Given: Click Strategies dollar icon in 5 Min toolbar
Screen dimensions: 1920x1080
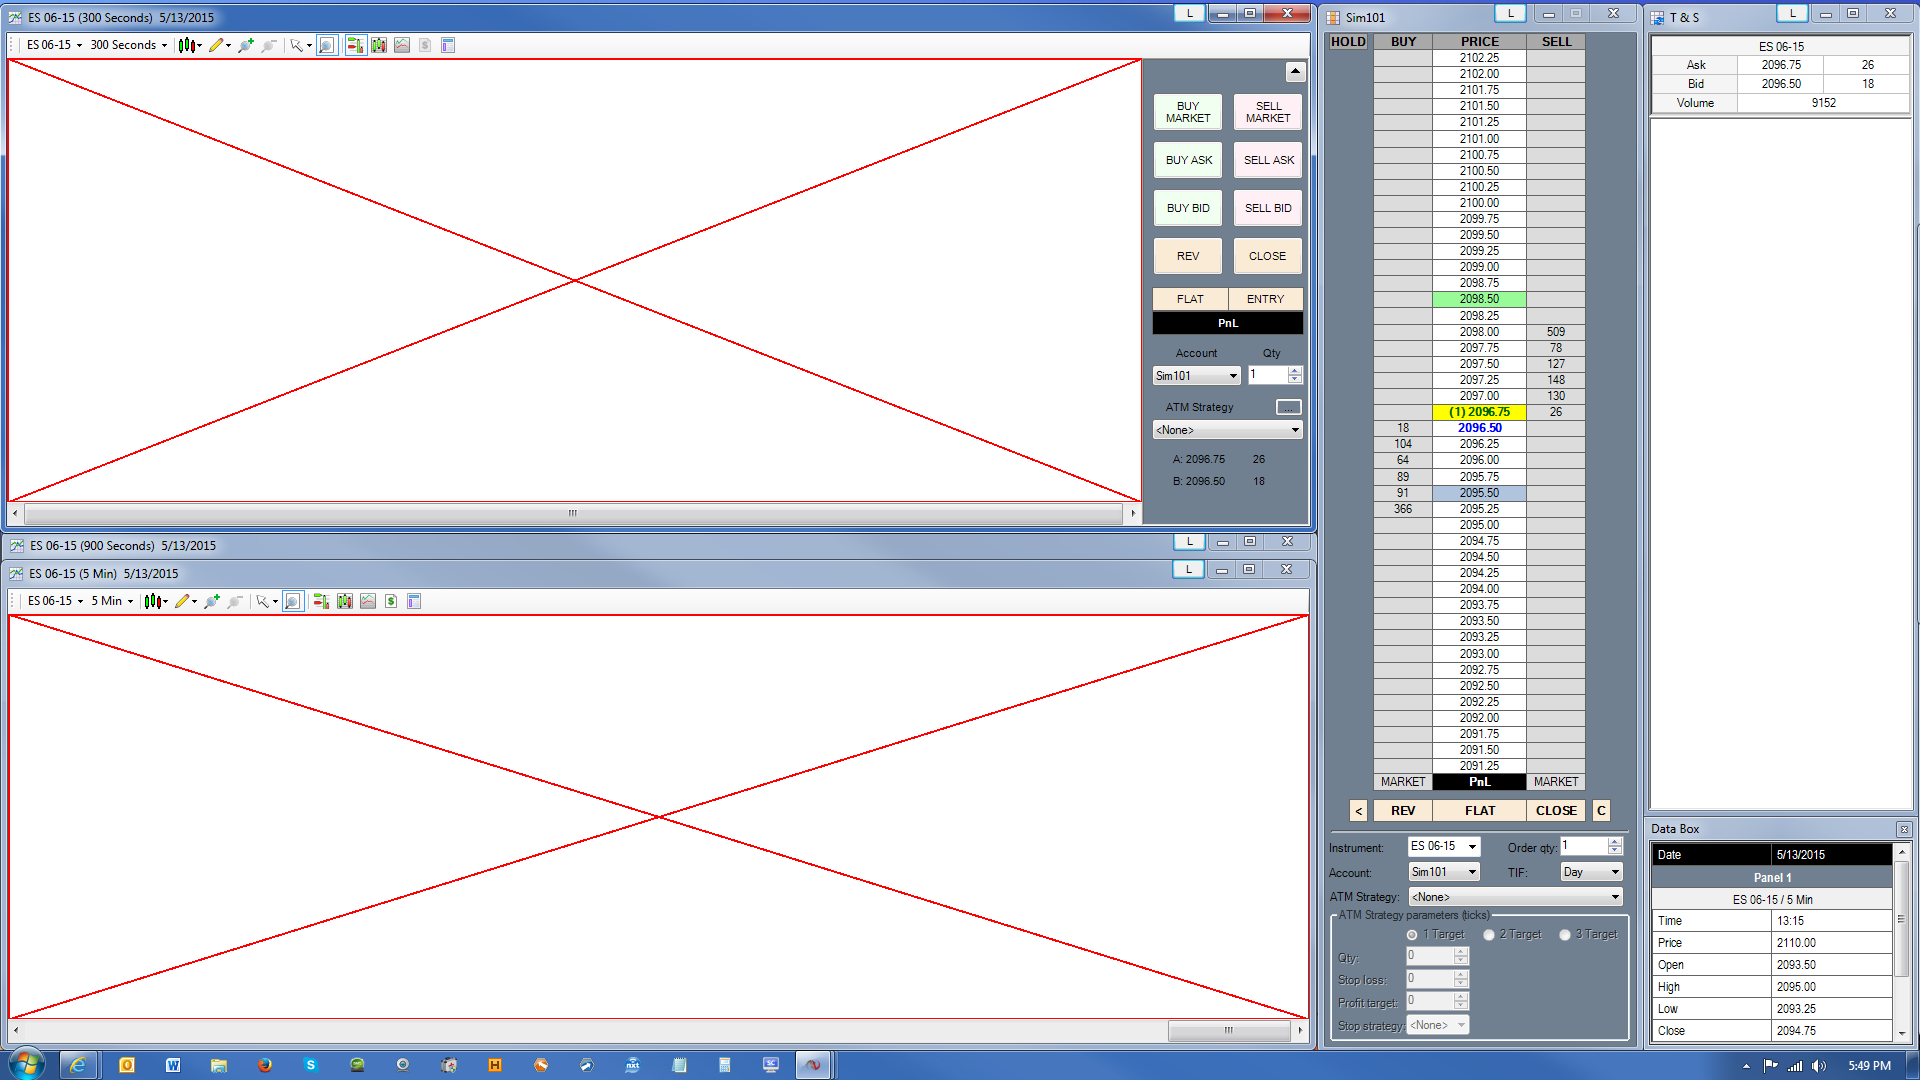Looking at the screenshot, I should 391,601.
